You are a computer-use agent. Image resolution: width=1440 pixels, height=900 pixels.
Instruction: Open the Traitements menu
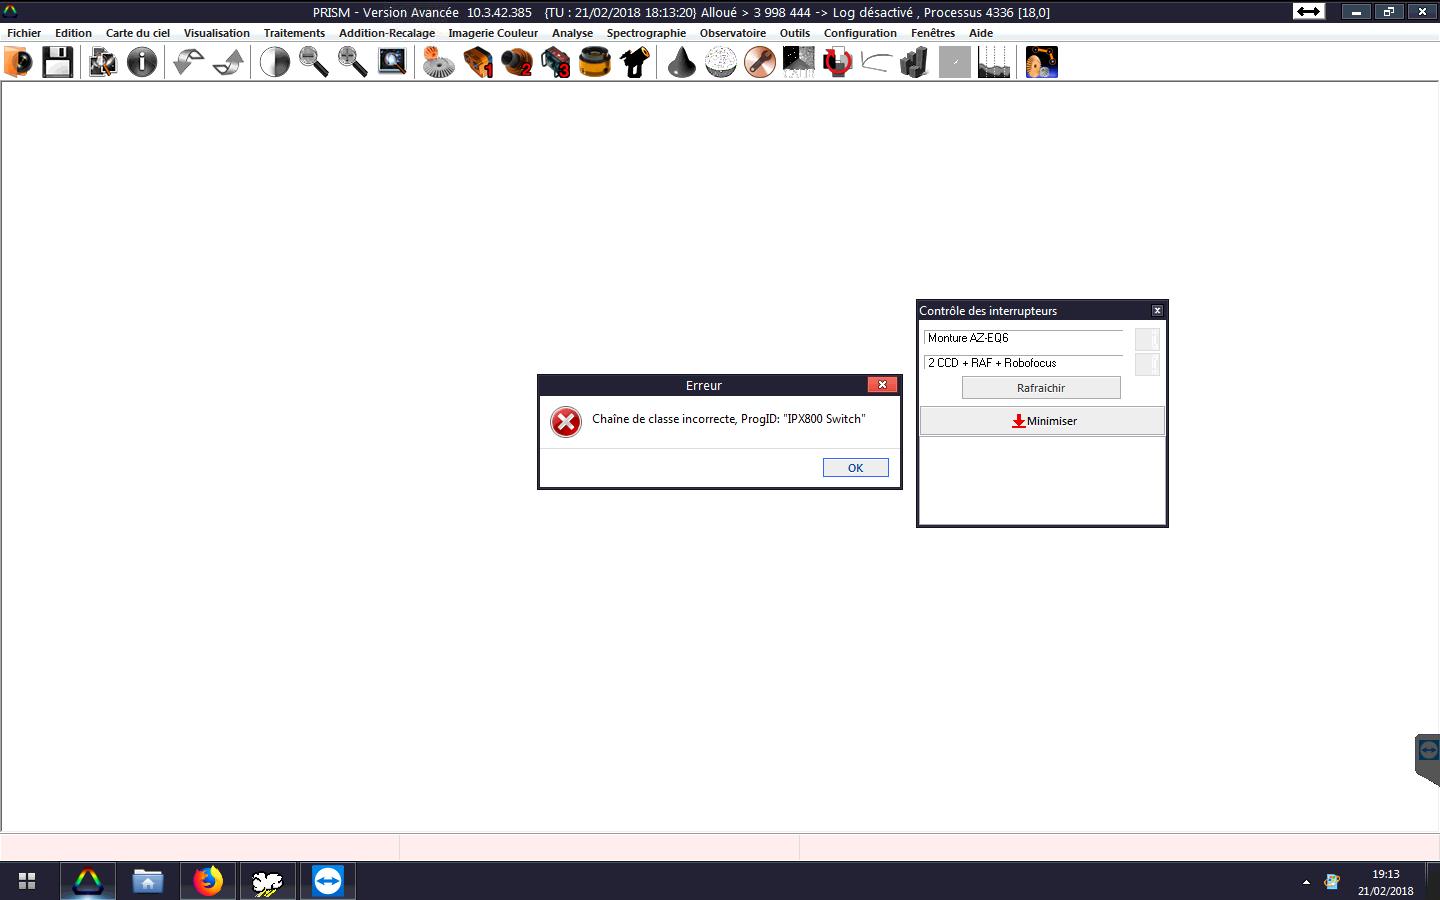[x=294, y=33]
